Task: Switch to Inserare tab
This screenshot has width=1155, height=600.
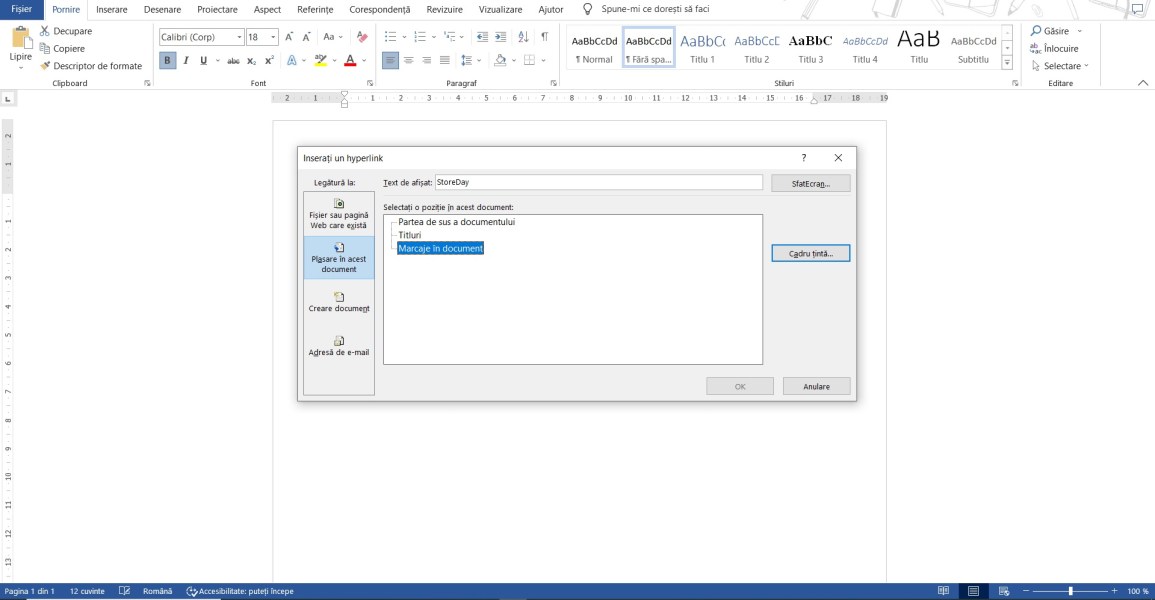Action: [x=111, y=10]
